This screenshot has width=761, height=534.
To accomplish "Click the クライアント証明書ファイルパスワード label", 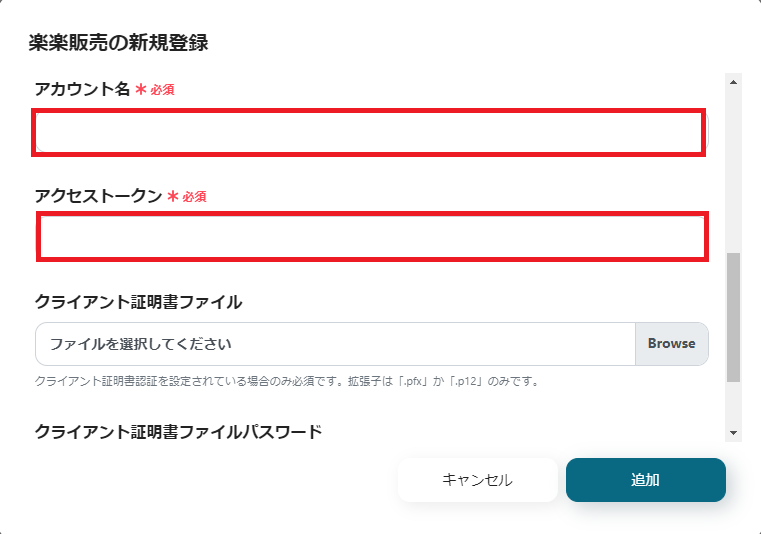I will 178,432.
